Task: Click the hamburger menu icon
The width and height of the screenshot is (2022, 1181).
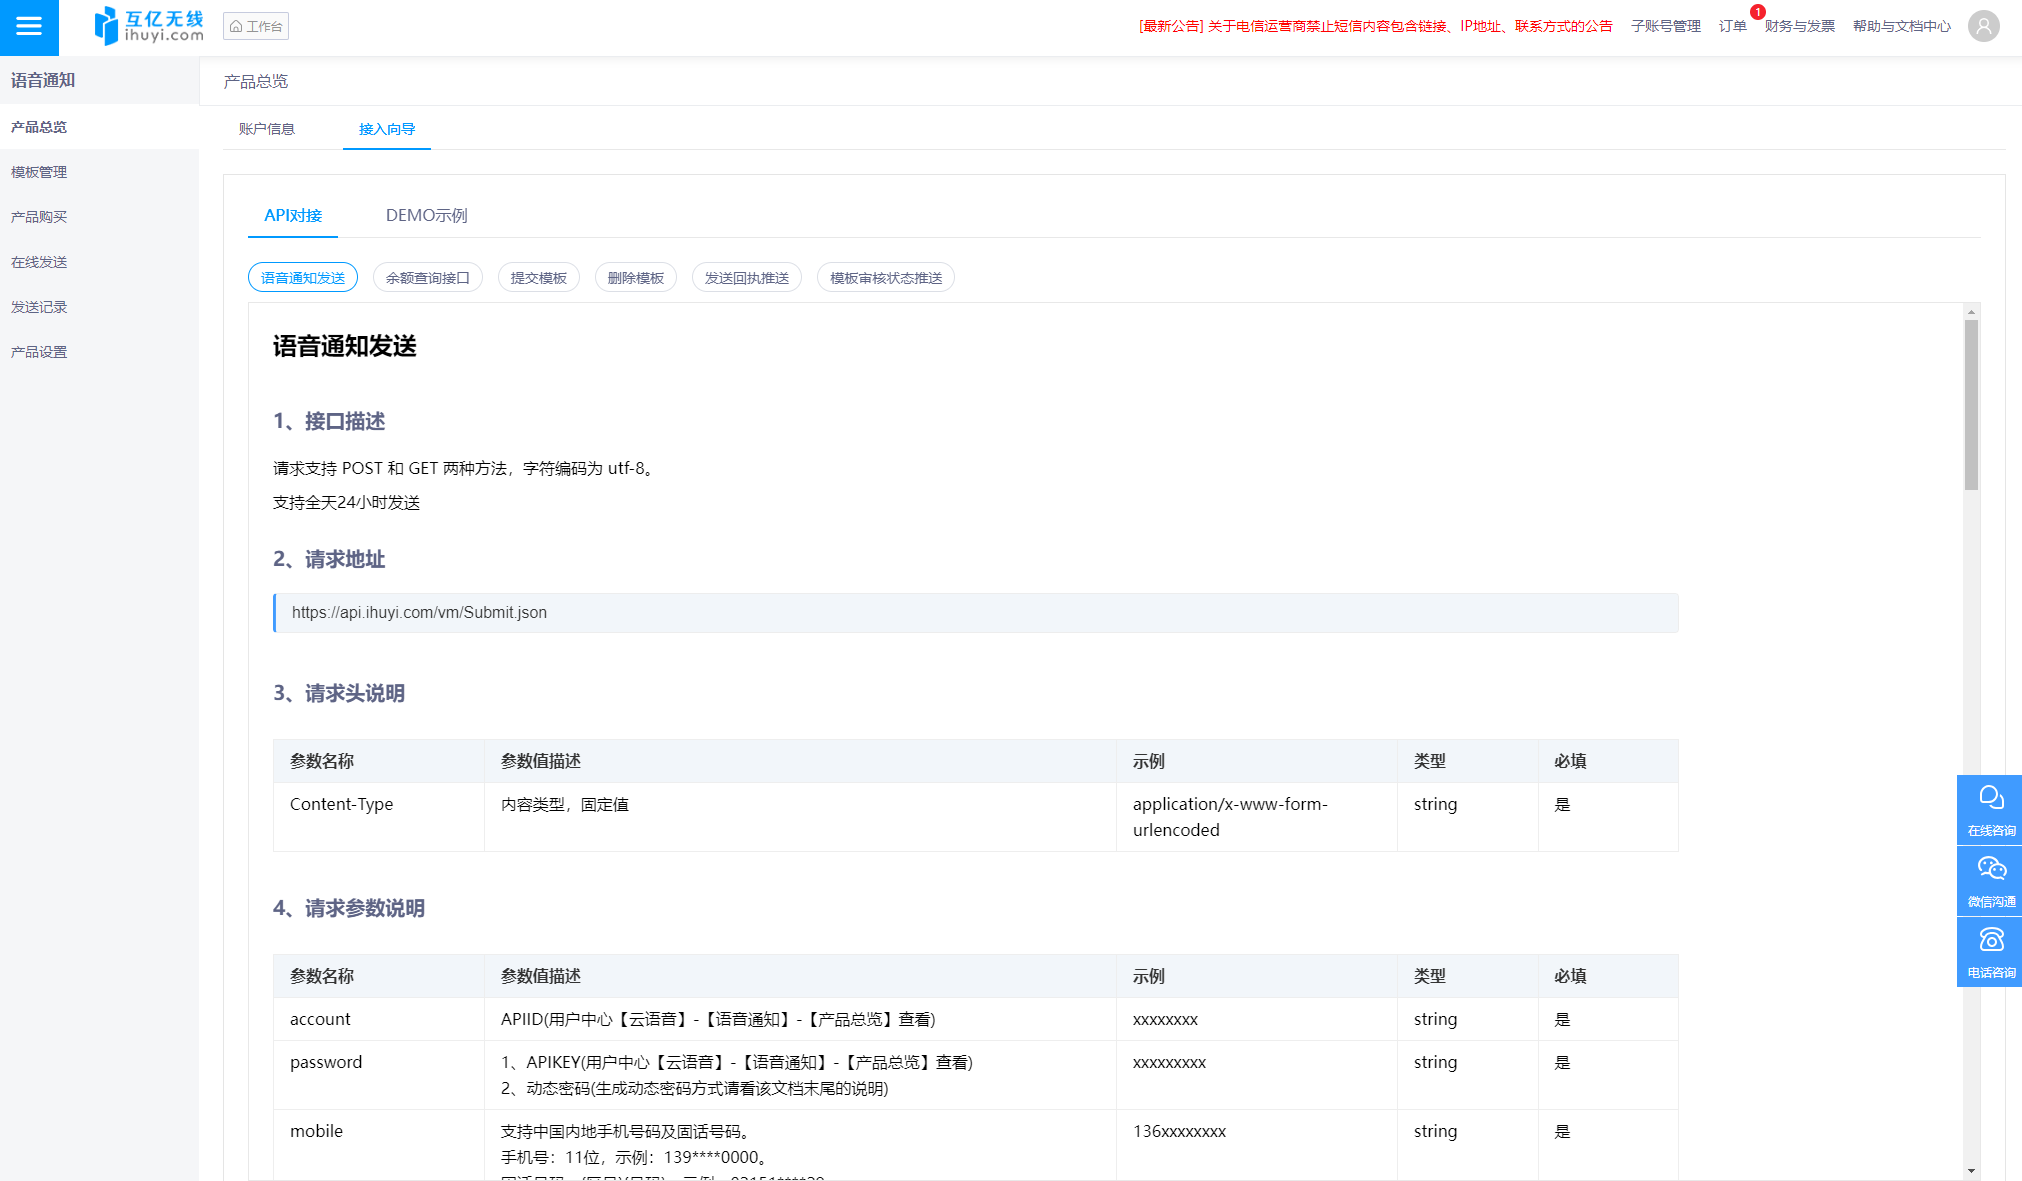Action: tap(29, 26)
